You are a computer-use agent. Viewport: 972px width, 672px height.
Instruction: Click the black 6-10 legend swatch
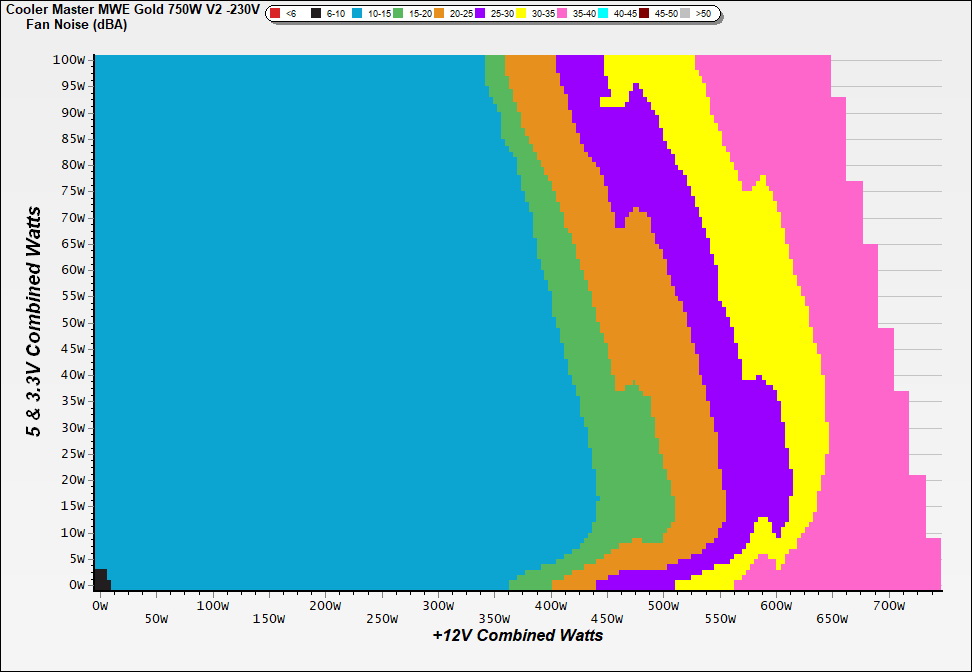pyautogui.click(x=316, y=14)
